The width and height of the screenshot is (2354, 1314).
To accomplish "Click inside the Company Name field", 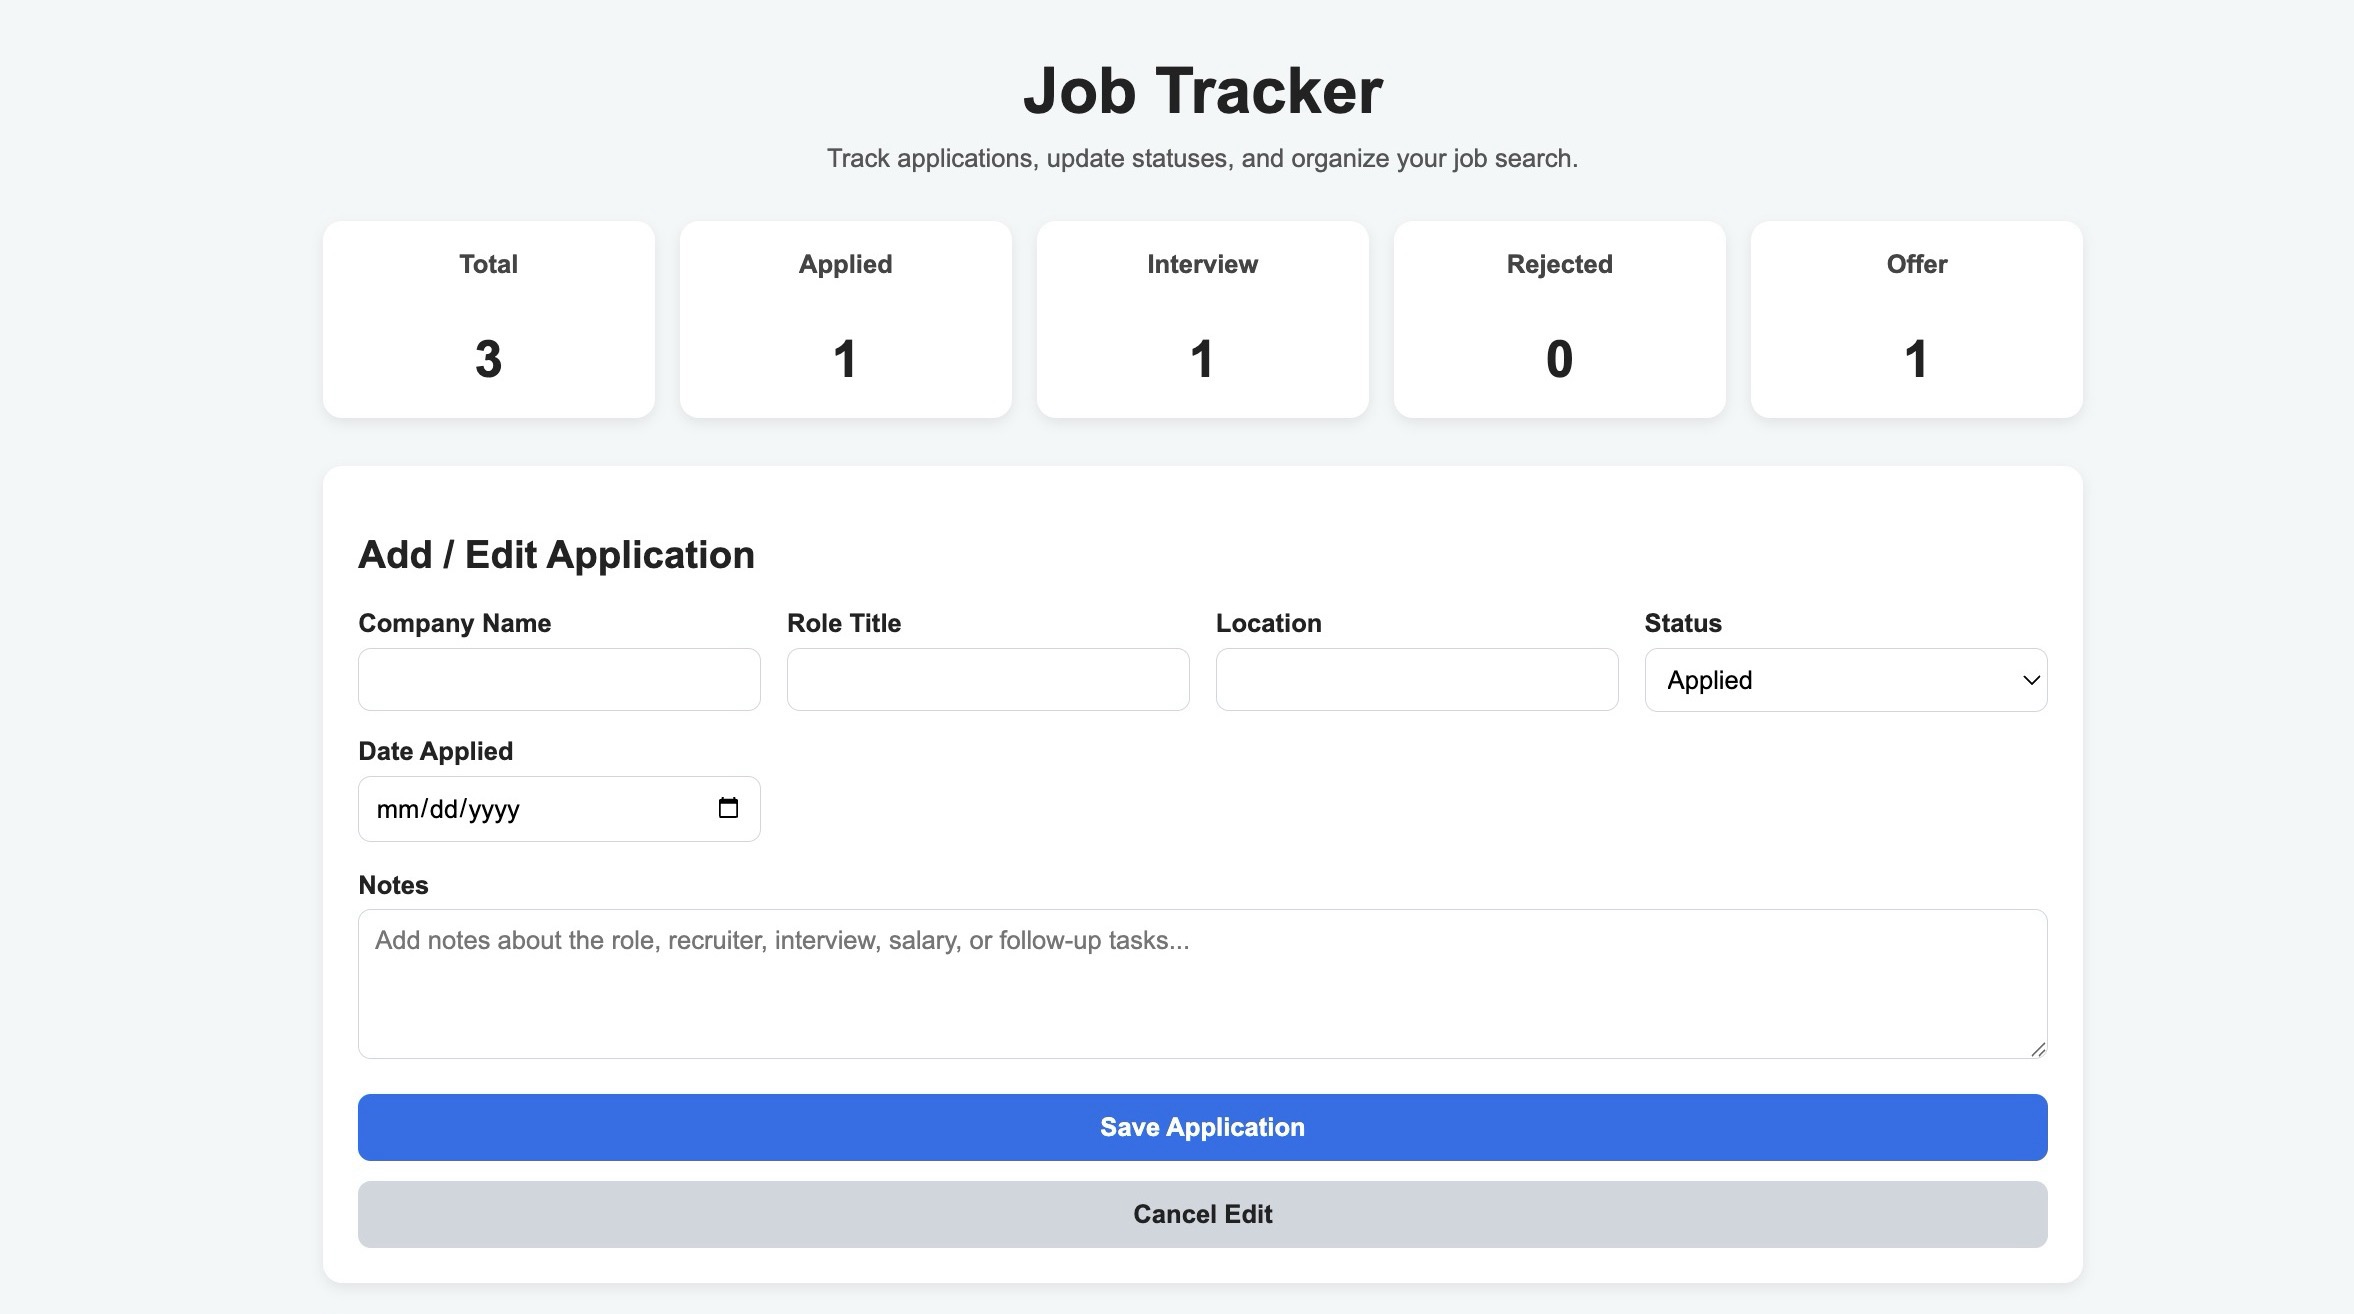I will [558, 679].
